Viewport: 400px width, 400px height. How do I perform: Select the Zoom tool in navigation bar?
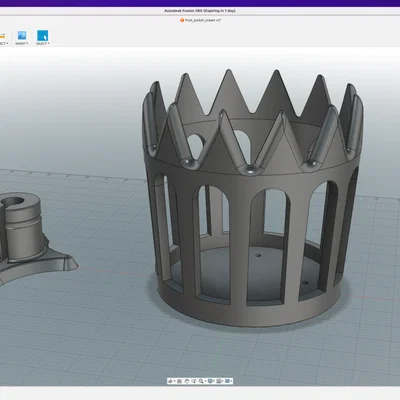(x=194, y=381)
